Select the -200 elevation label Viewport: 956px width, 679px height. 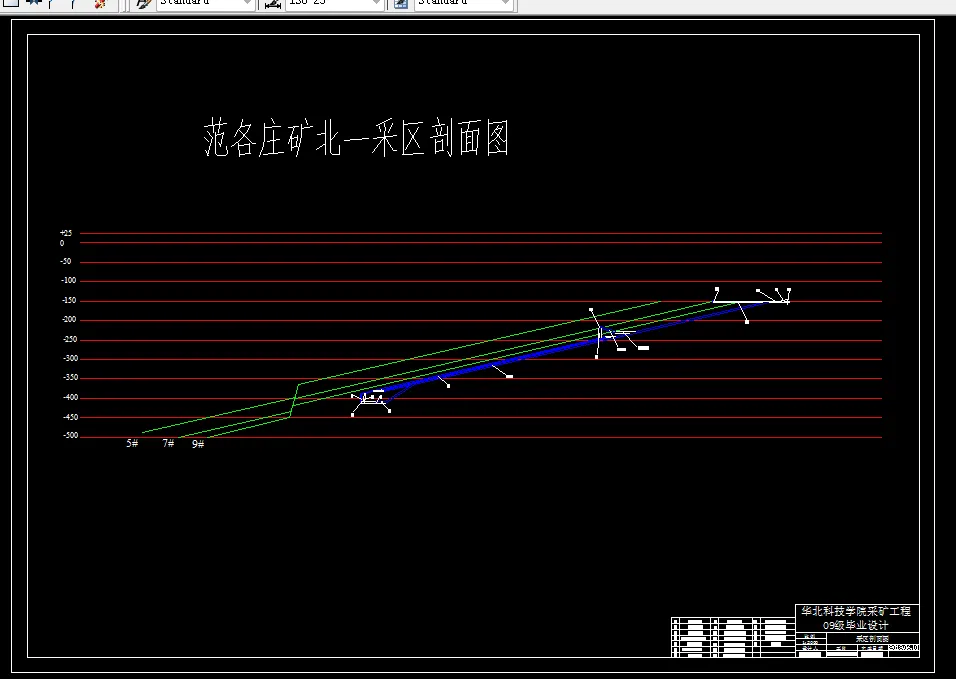tap(69, 319)
